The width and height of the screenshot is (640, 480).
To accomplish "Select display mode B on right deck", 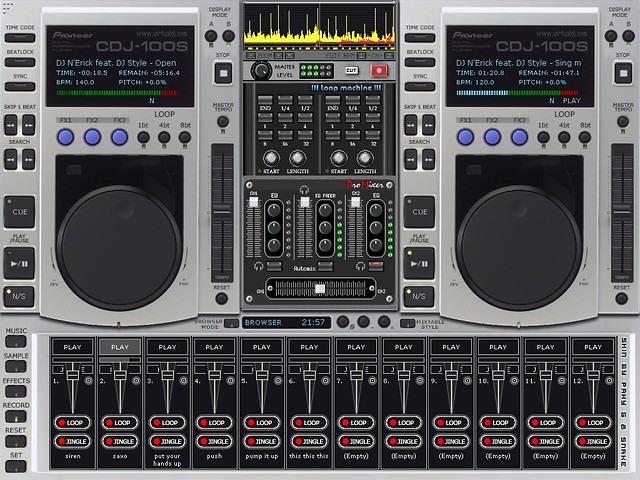I will click(x=629, y=36).
